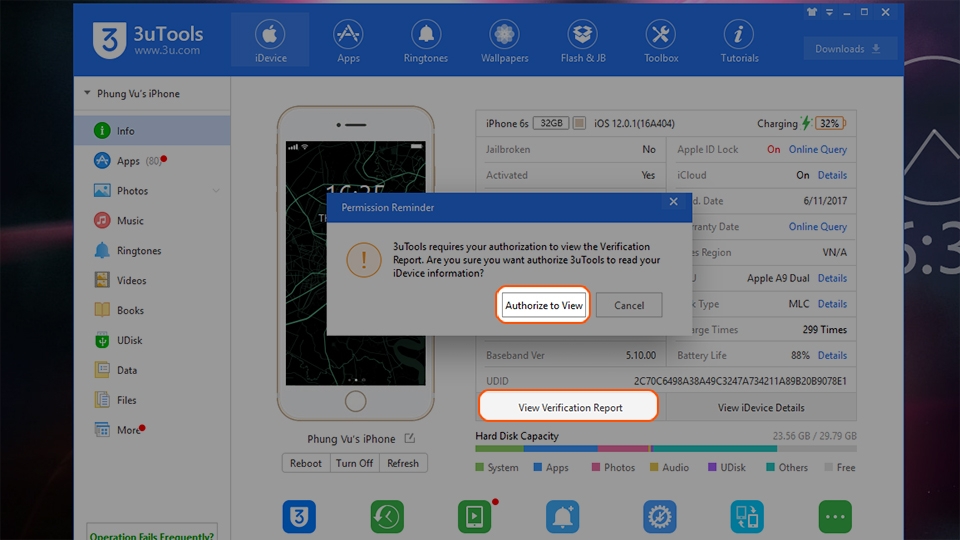Click the edit device name icon
The width and height of the screenshot is (960, 540).
tap(410, 438)
